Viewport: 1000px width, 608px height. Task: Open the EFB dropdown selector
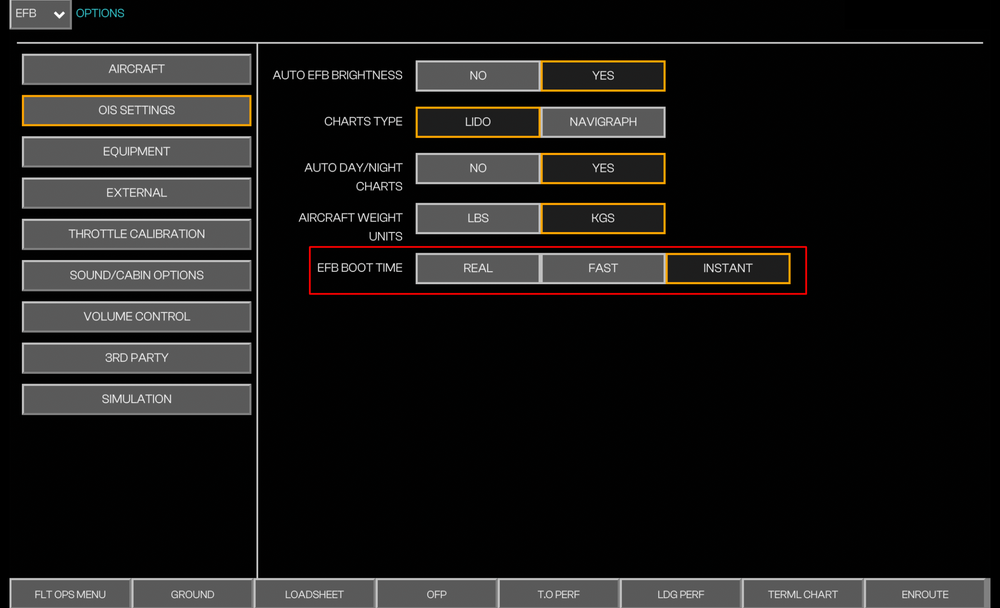pyautogui.click(x=40, y=14)
